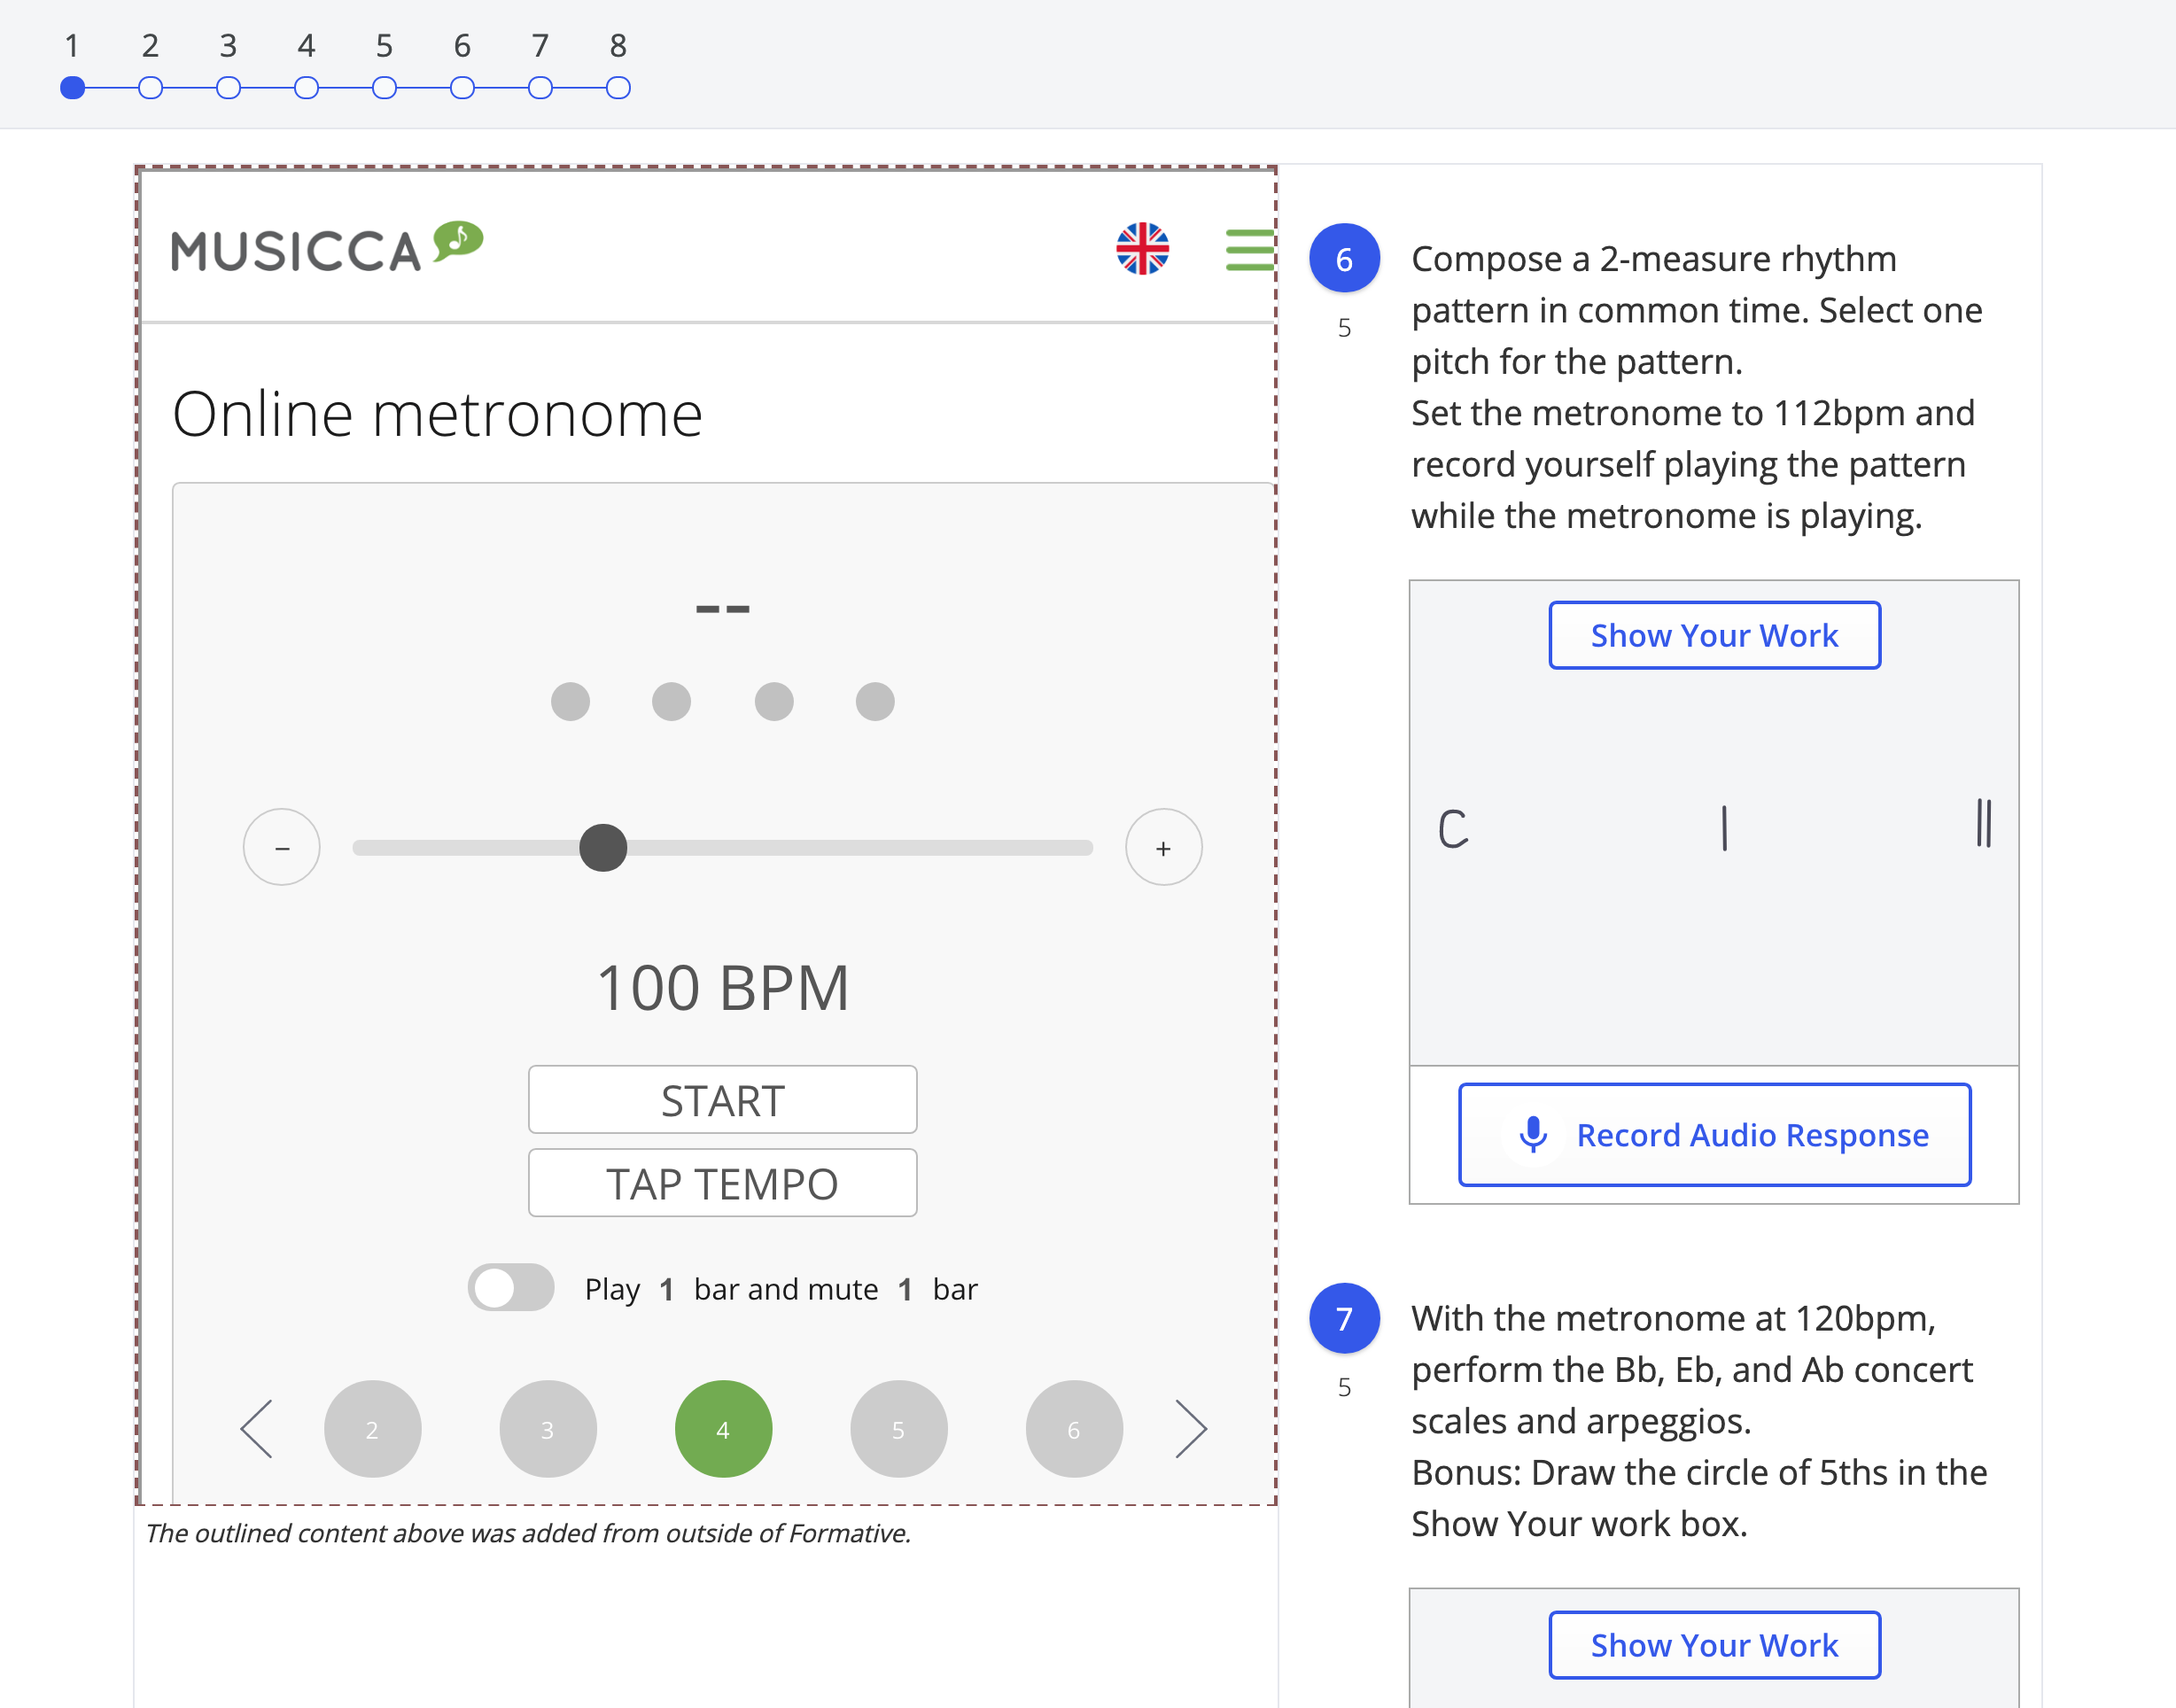
Task: Click the TAP TEMPO button
Action: 722,1183
